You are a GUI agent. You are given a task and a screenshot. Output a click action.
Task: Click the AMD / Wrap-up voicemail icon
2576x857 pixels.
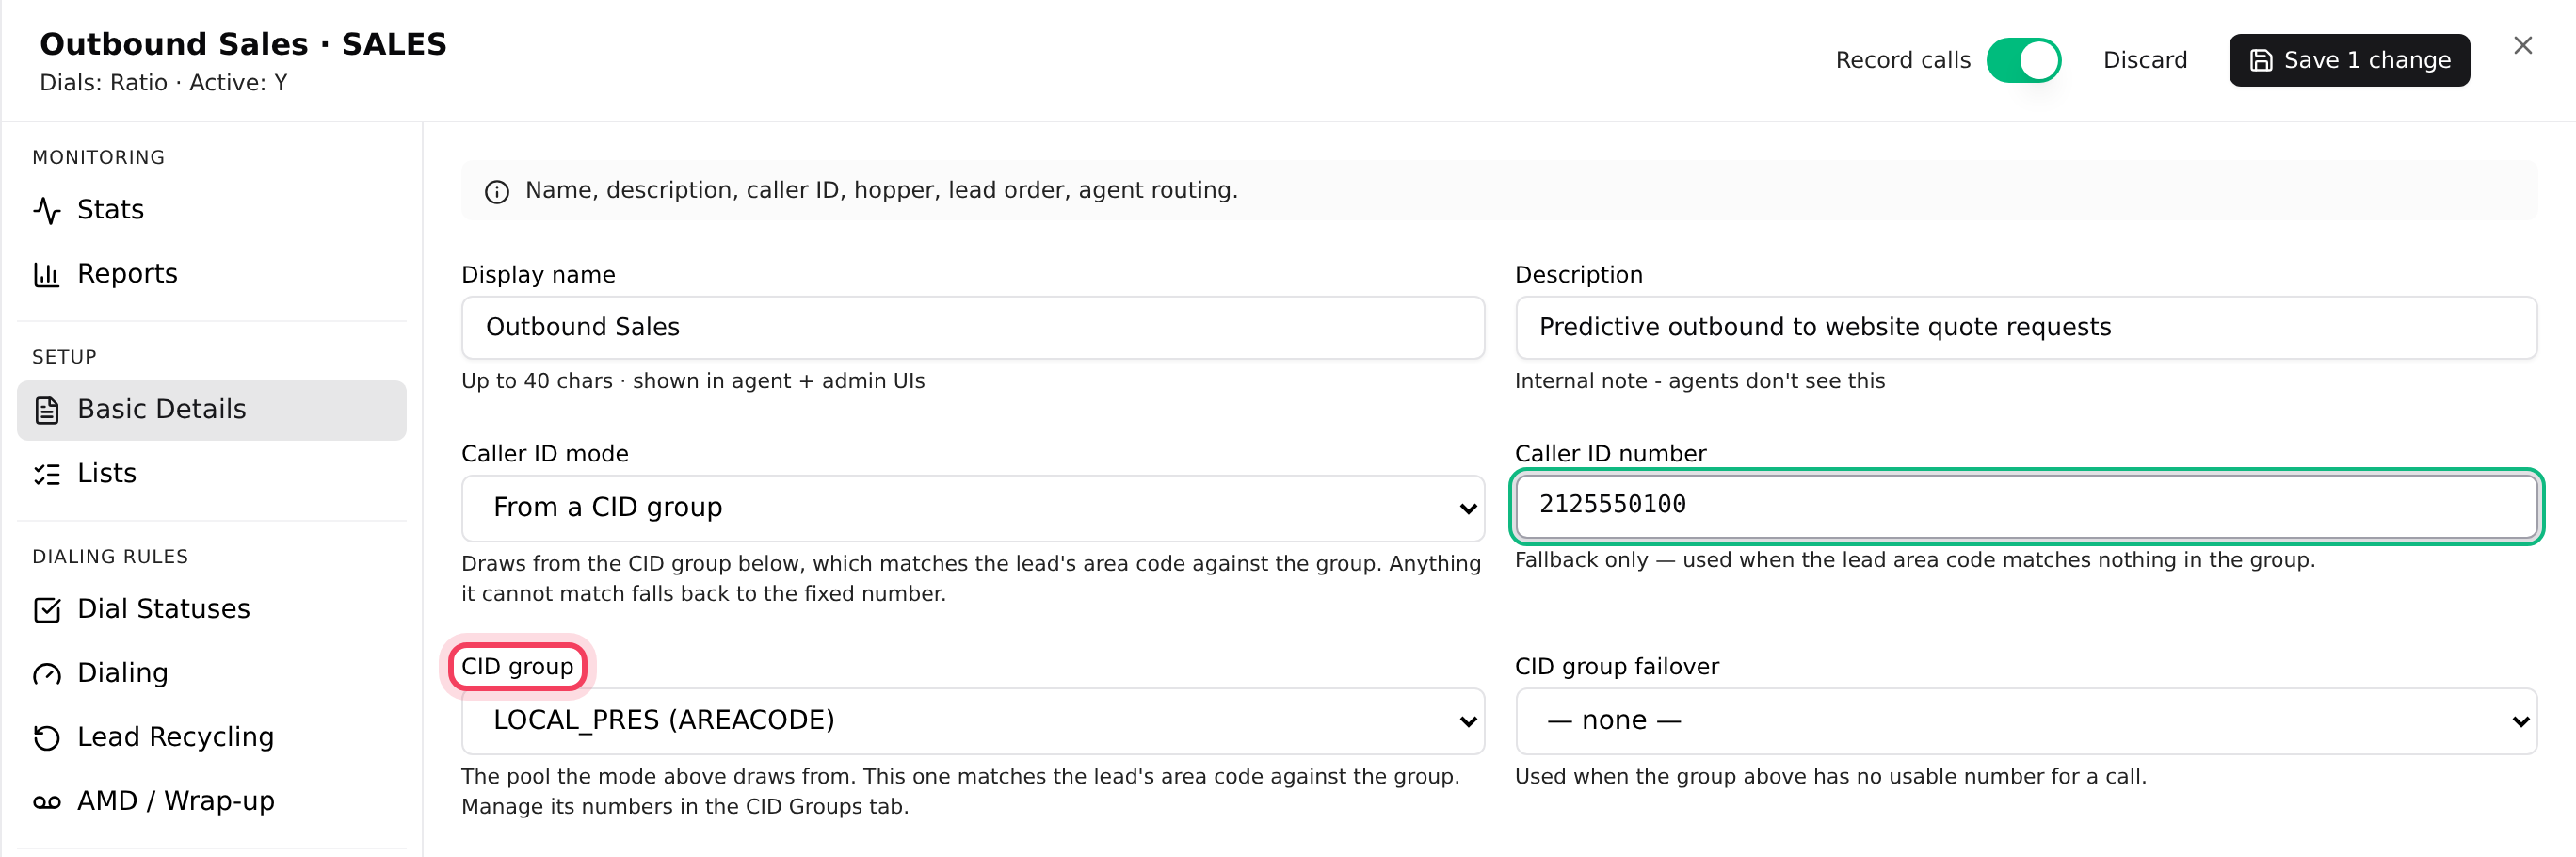coord(47,802)
